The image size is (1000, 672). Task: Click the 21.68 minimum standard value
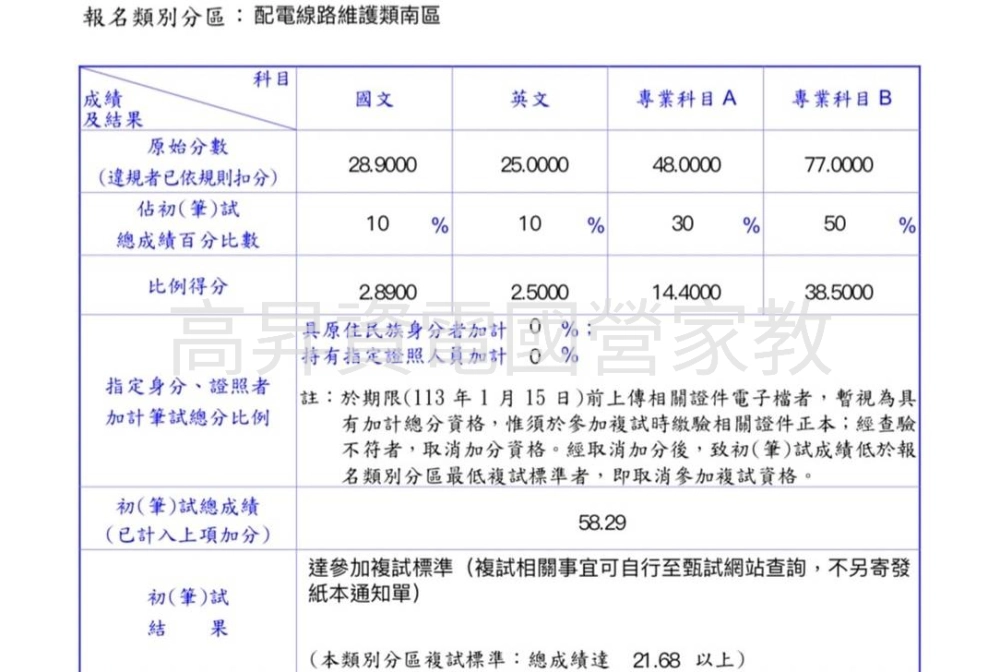655,660
